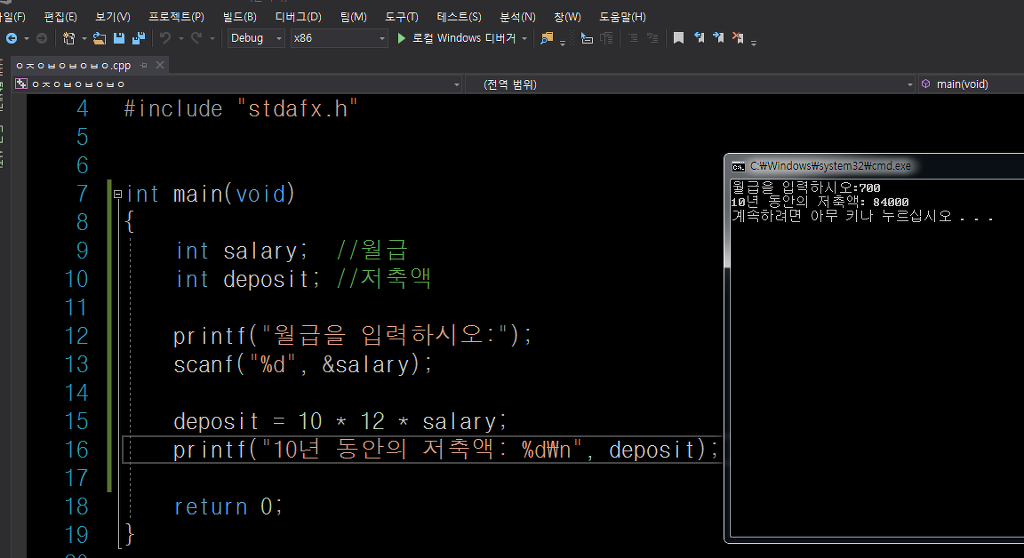The height and width of the screenshot is (558, 1024).
Task: Click the Navigate Backward arrow icon
Action: coord(12,39)
